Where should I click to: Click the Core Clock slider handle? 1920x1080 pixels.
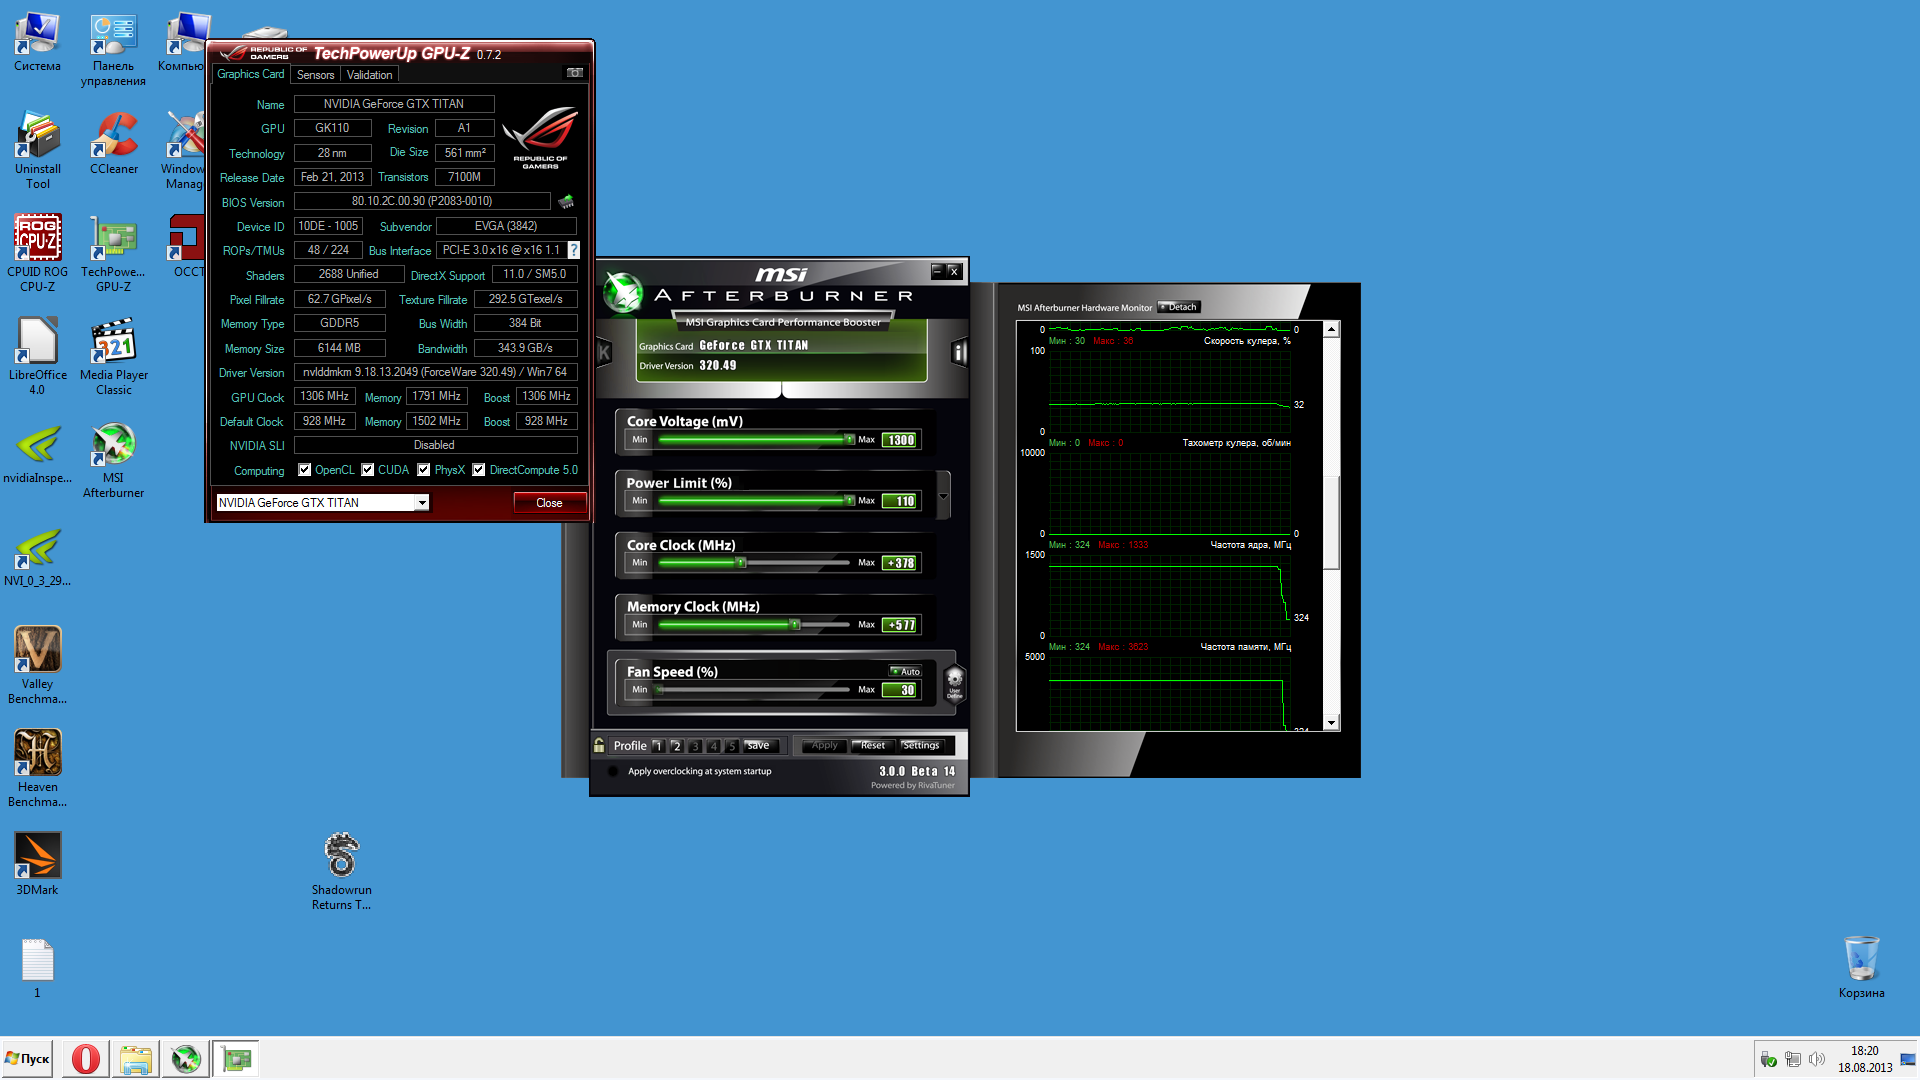(741, 563)
